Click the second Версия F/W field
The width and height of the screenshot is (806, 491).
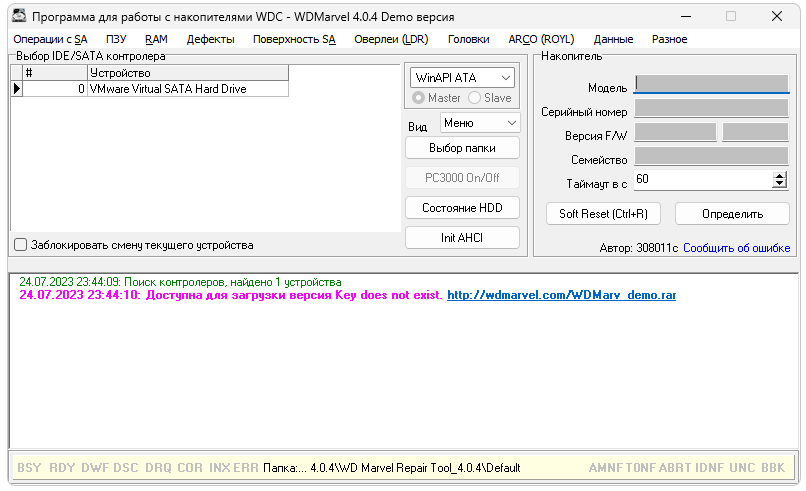[755, 132]
